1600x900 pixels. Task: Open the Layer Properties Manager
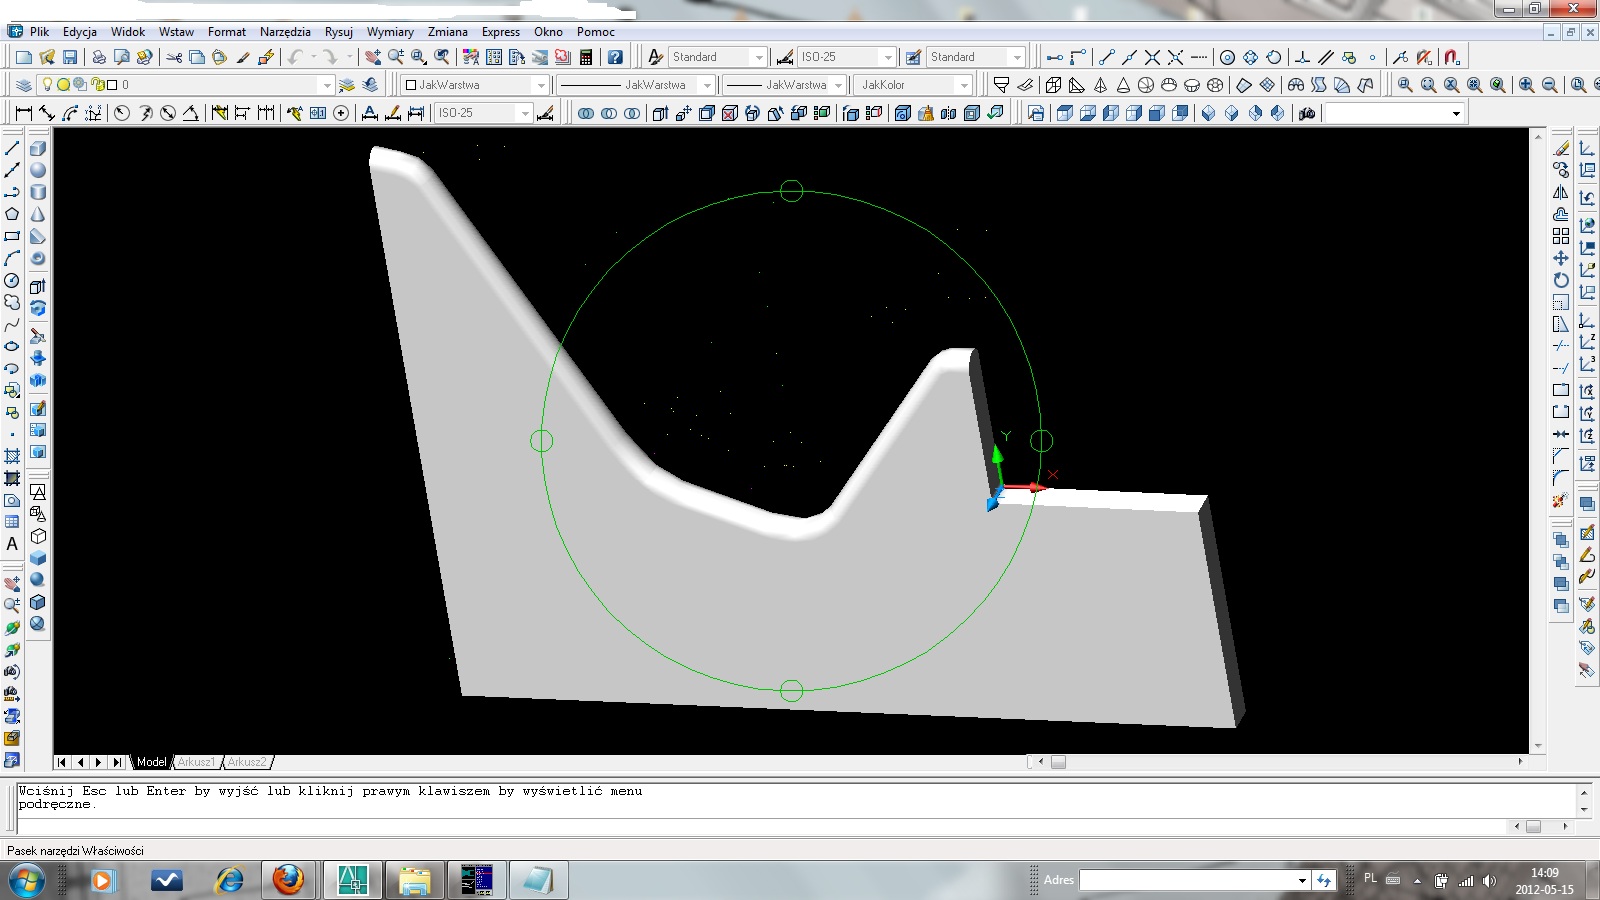pyautogui.click(x=24, y=85)
